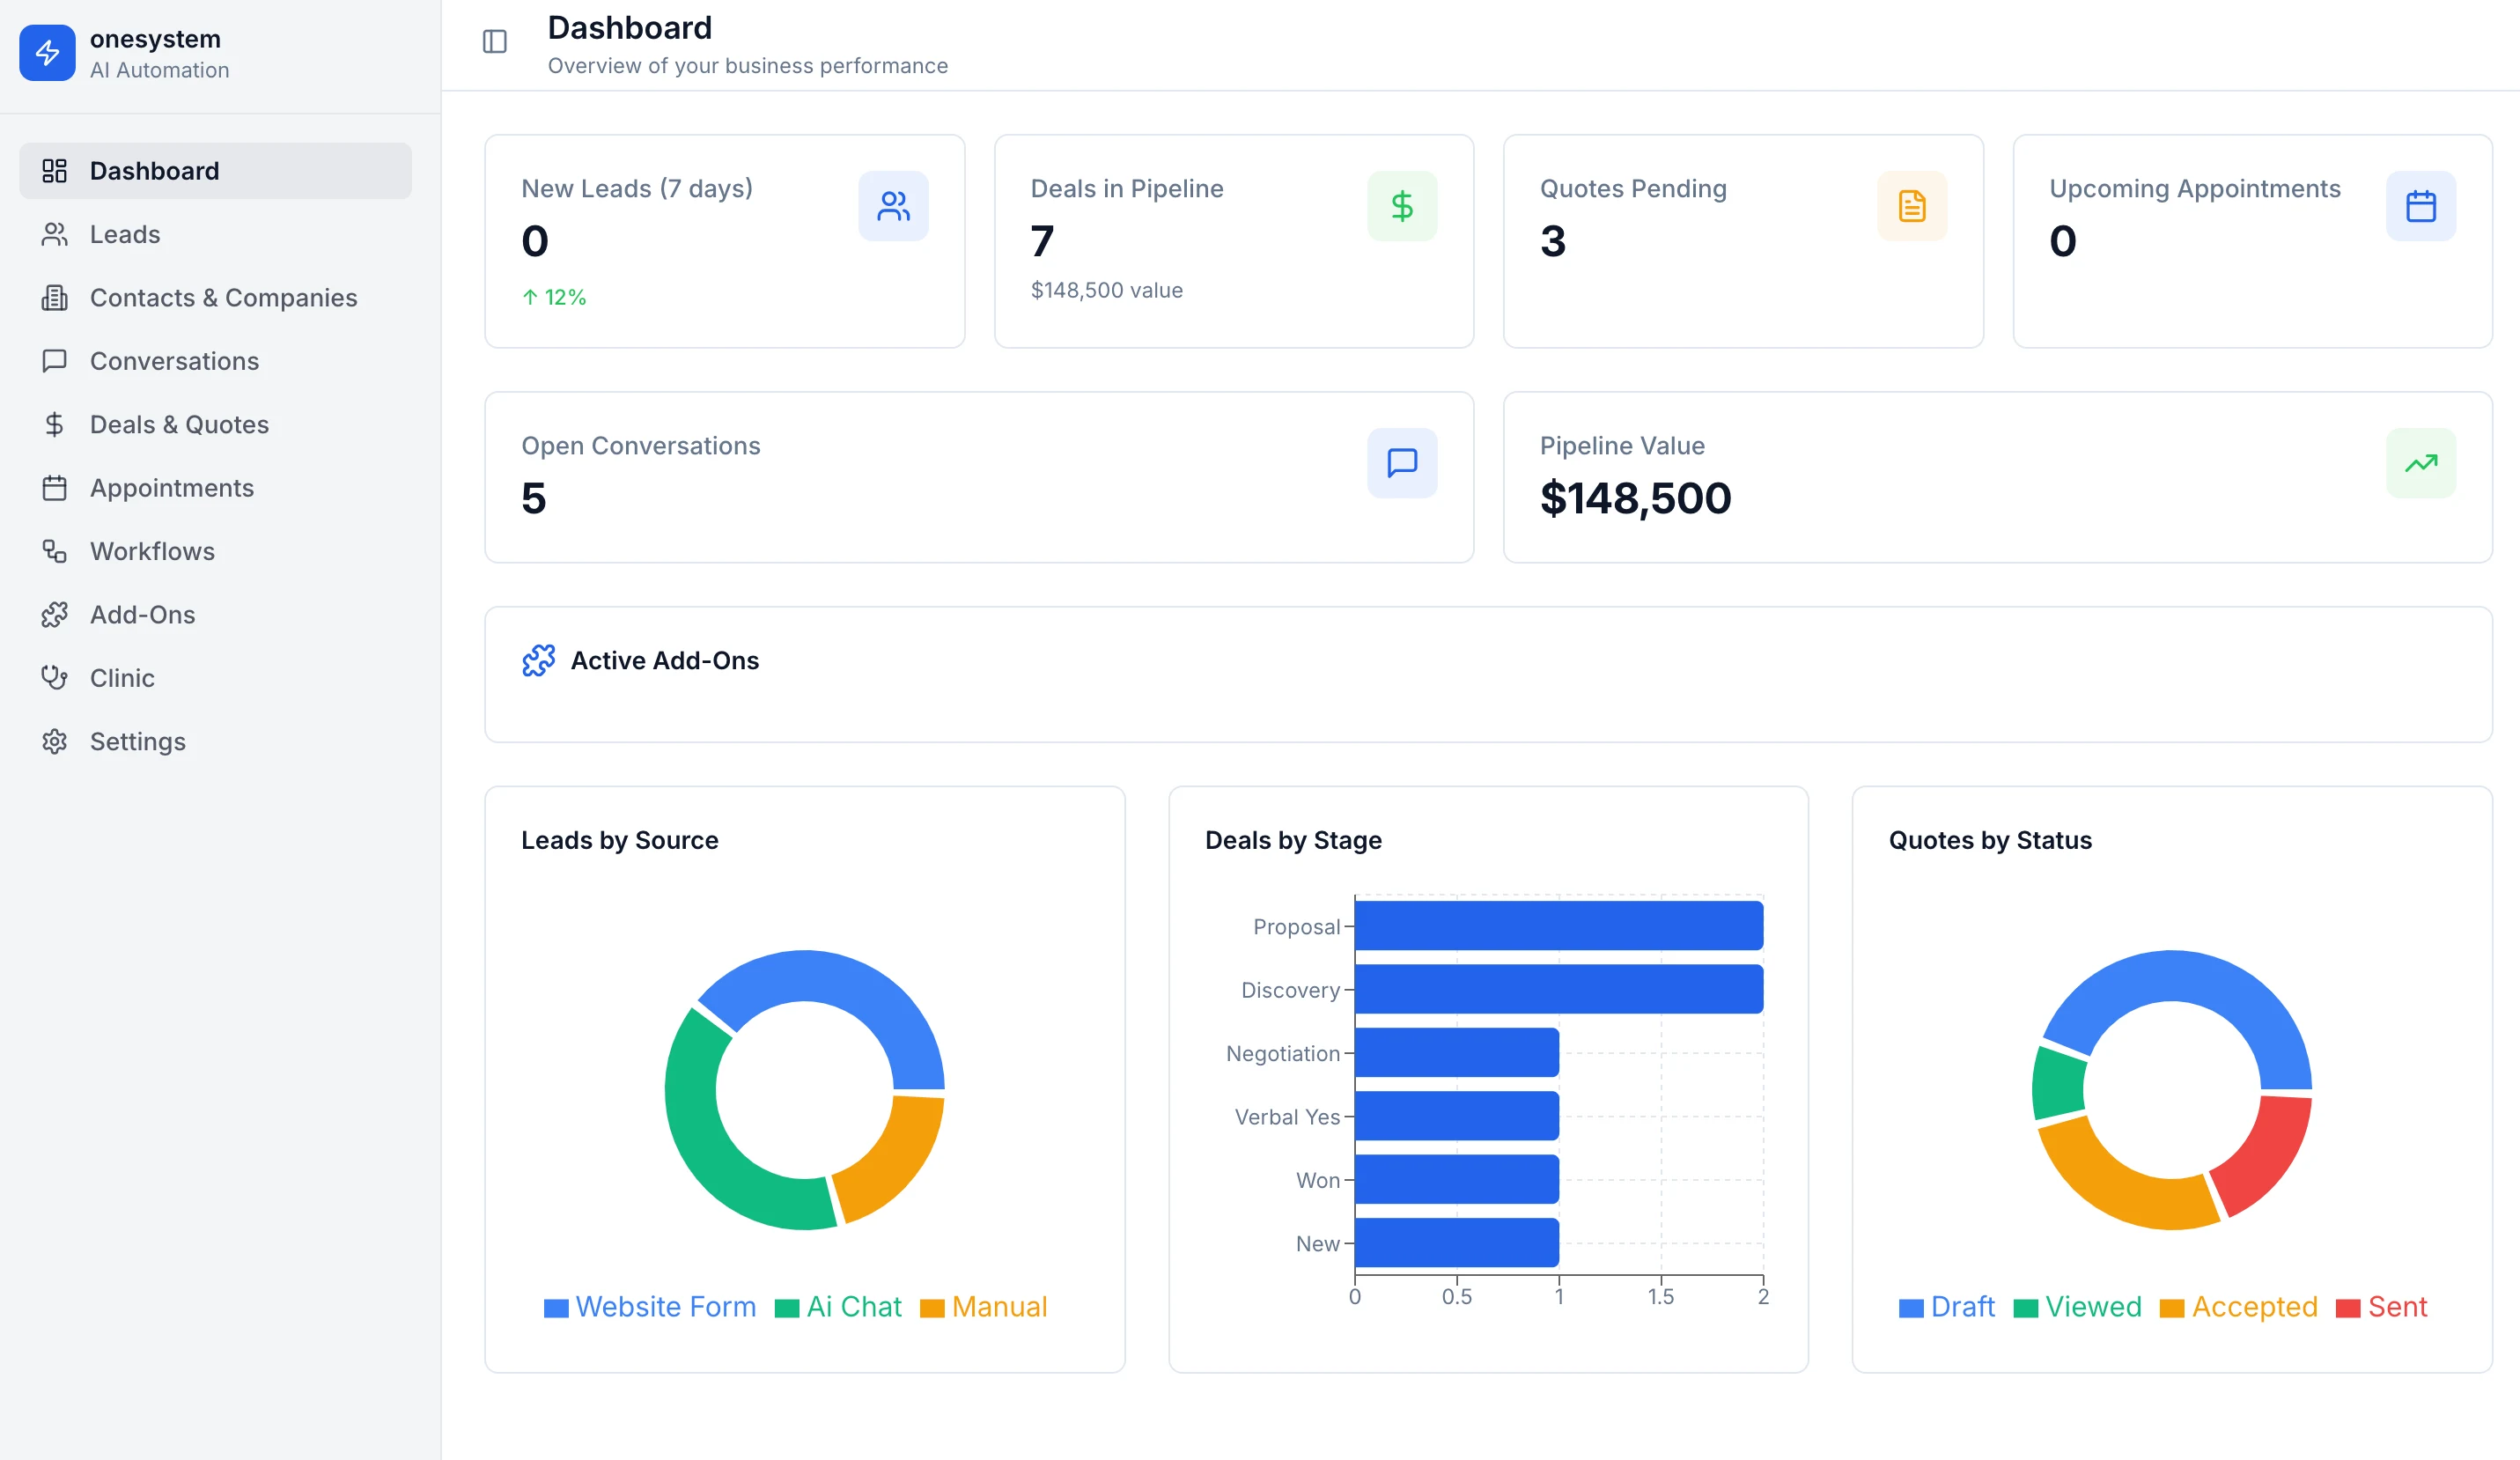The image size is (2520, 1460).
Task: Open Leads in the sidebar
Action: [x=125, y=234]
